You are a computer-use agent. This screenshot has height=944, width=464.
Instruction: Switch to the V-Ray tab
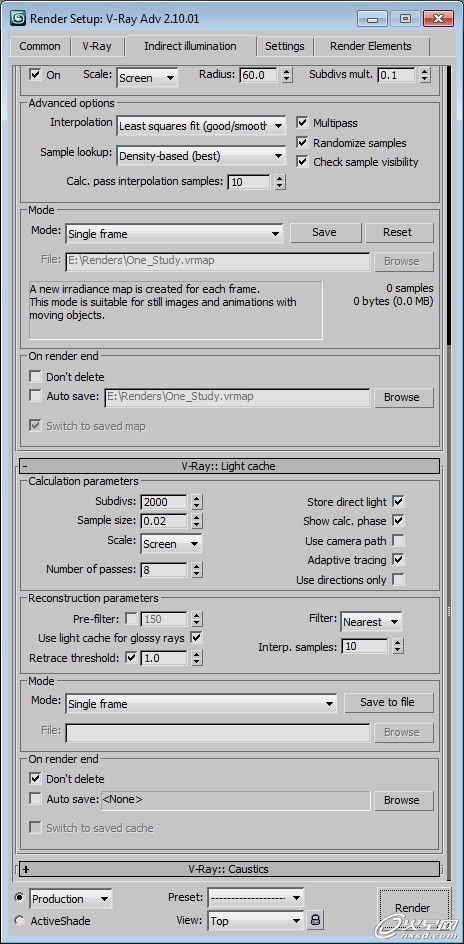97,46
